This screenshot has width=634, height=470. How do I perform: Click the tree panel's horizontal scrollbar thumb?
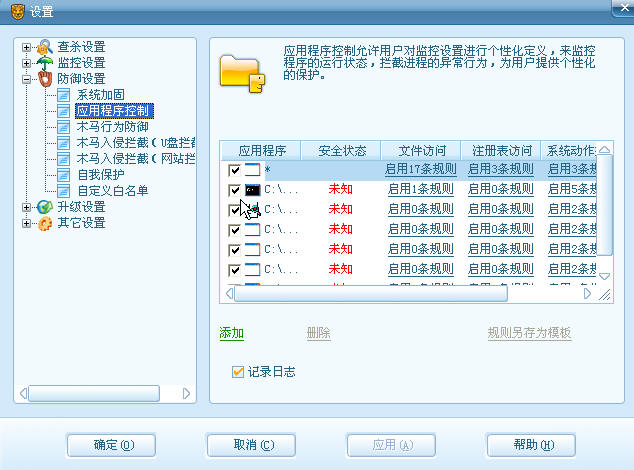(x=94, y=393)
